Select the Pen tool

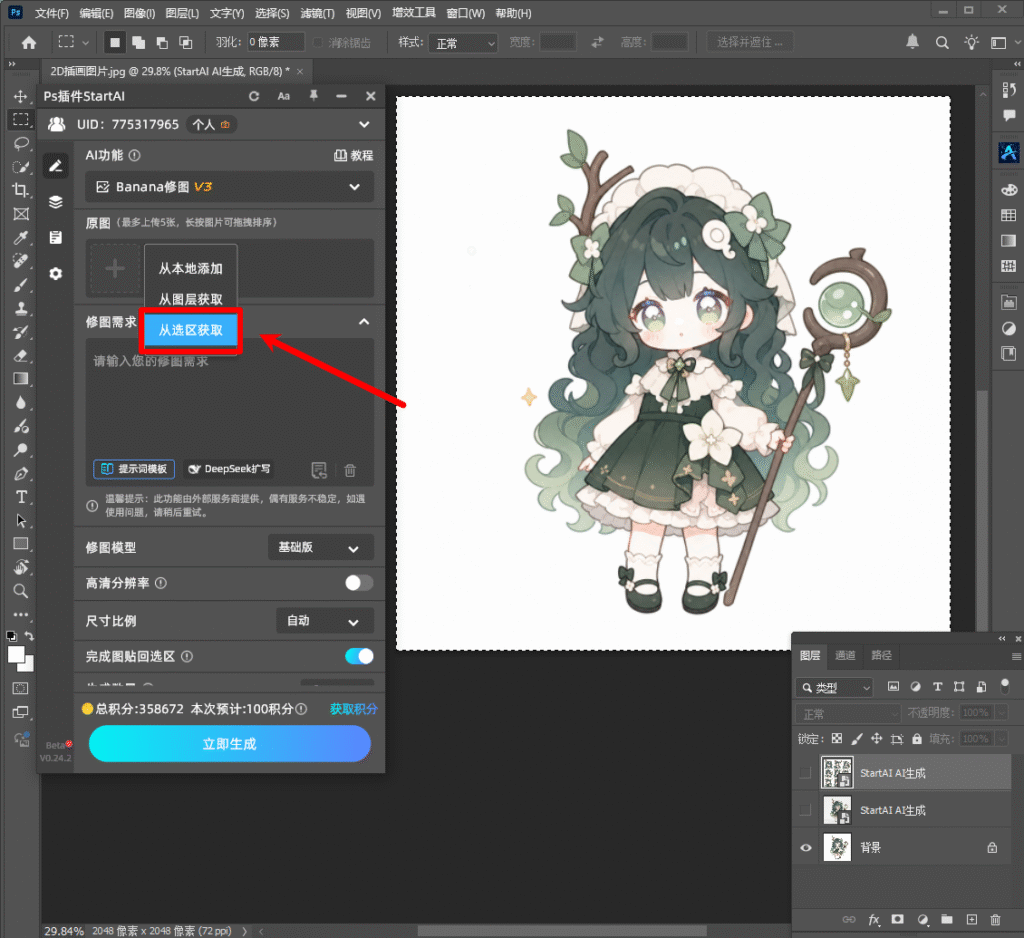pos(21,474)
